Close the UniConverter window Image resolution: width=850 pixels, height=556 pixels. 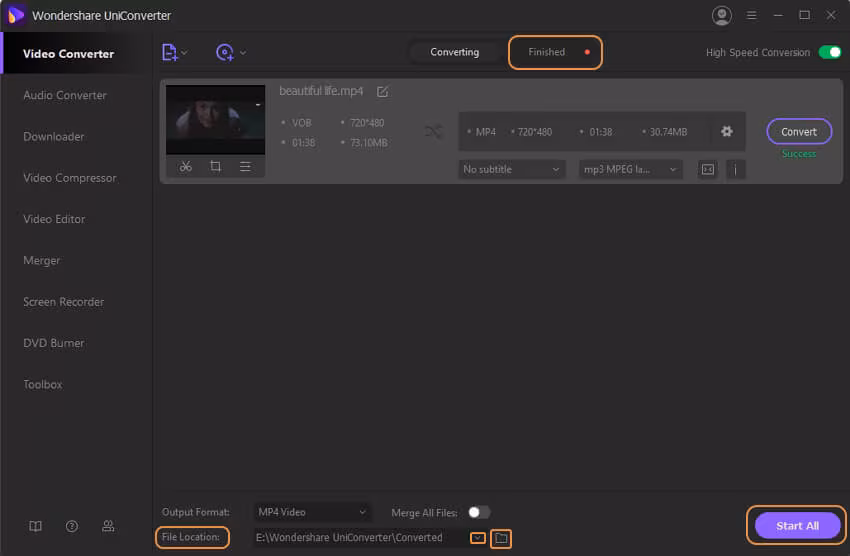click(830, 15)
